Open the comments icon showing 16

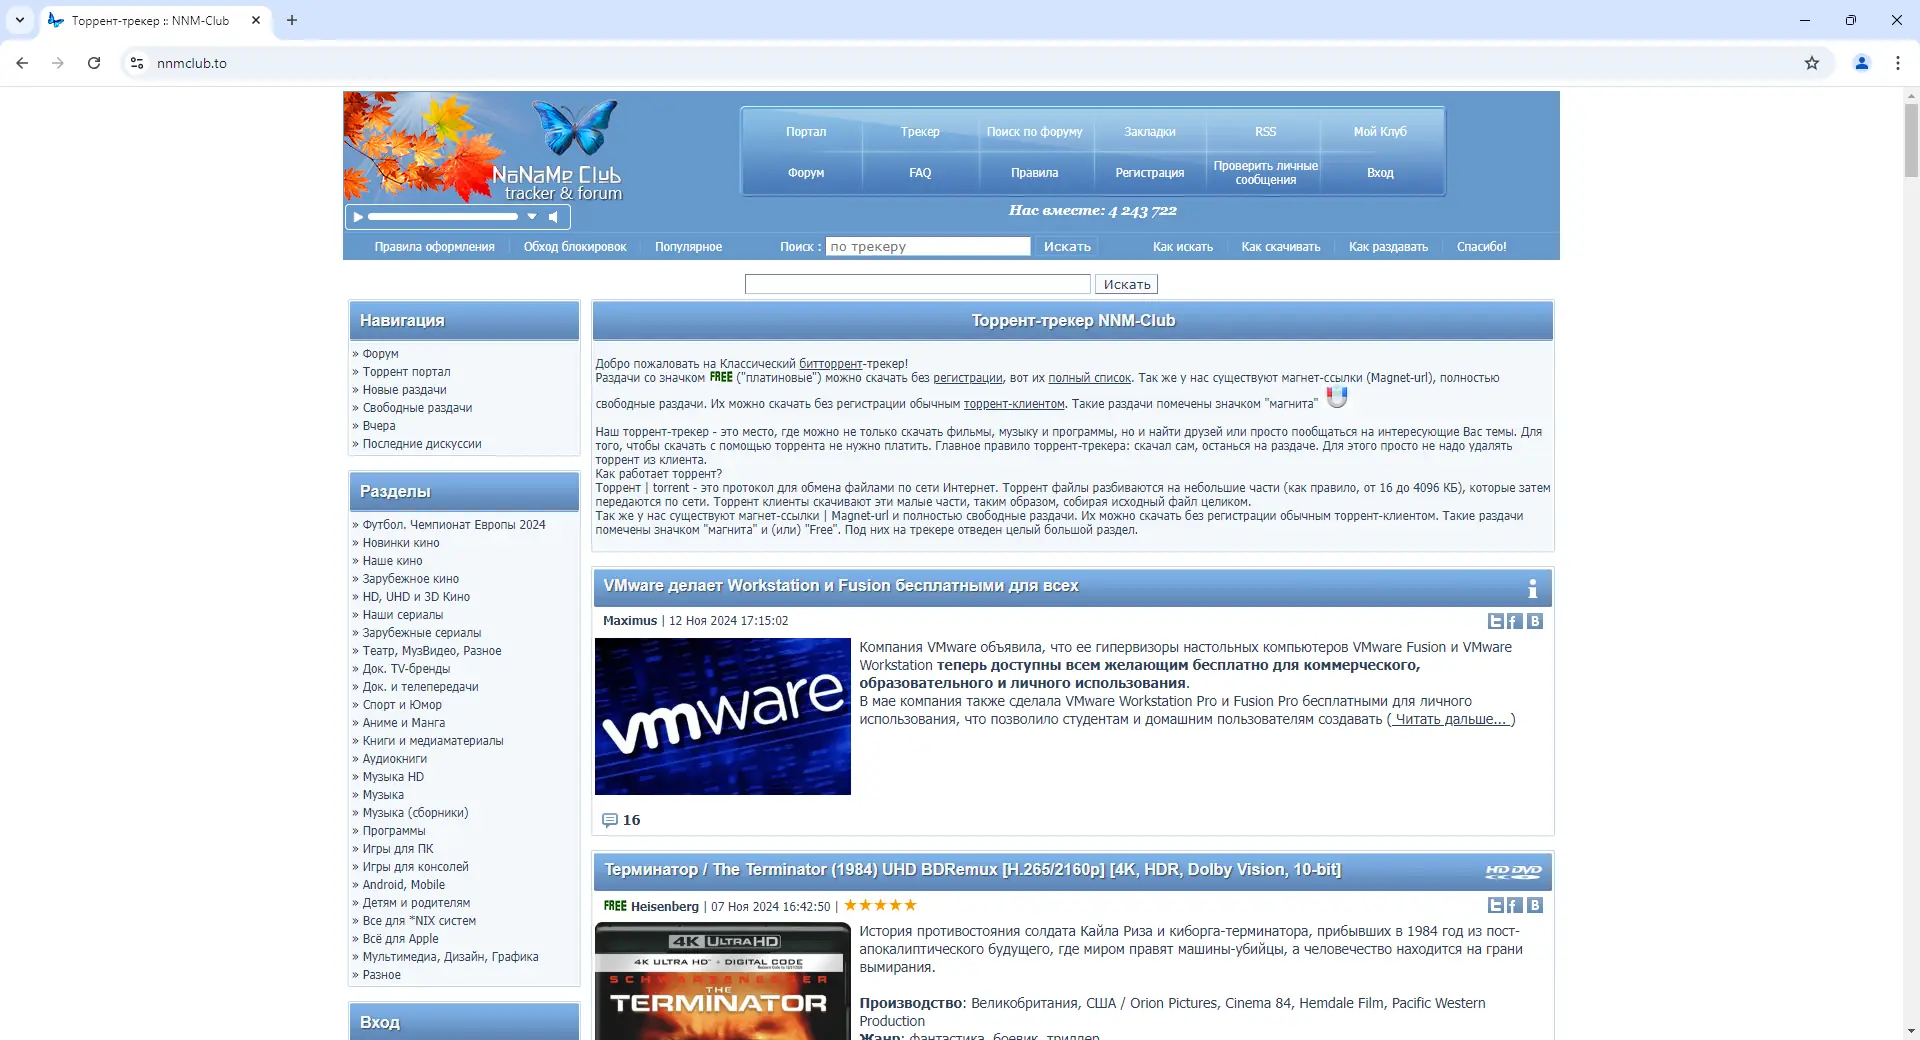(610, 820)
